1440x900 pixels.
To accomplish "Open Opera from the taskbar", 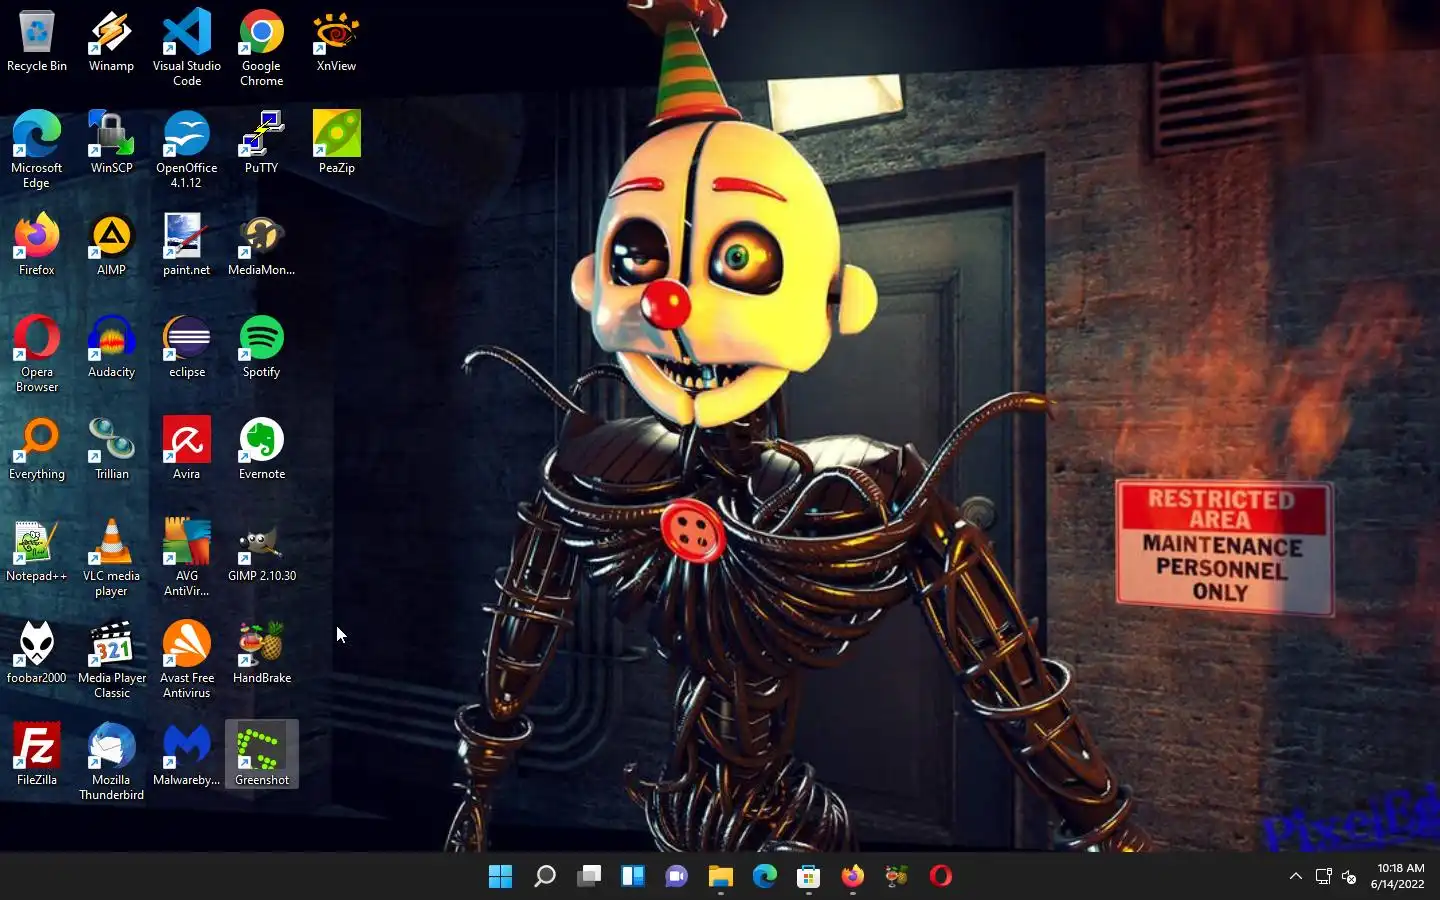I will 941,877.
